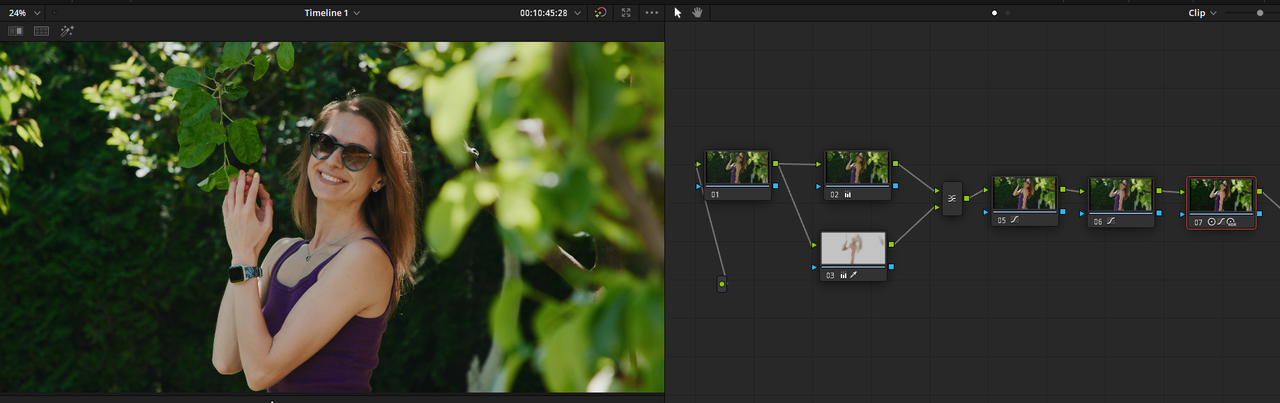
Task: Click node 02 blue key output square
Action: [x=895, y=186]
